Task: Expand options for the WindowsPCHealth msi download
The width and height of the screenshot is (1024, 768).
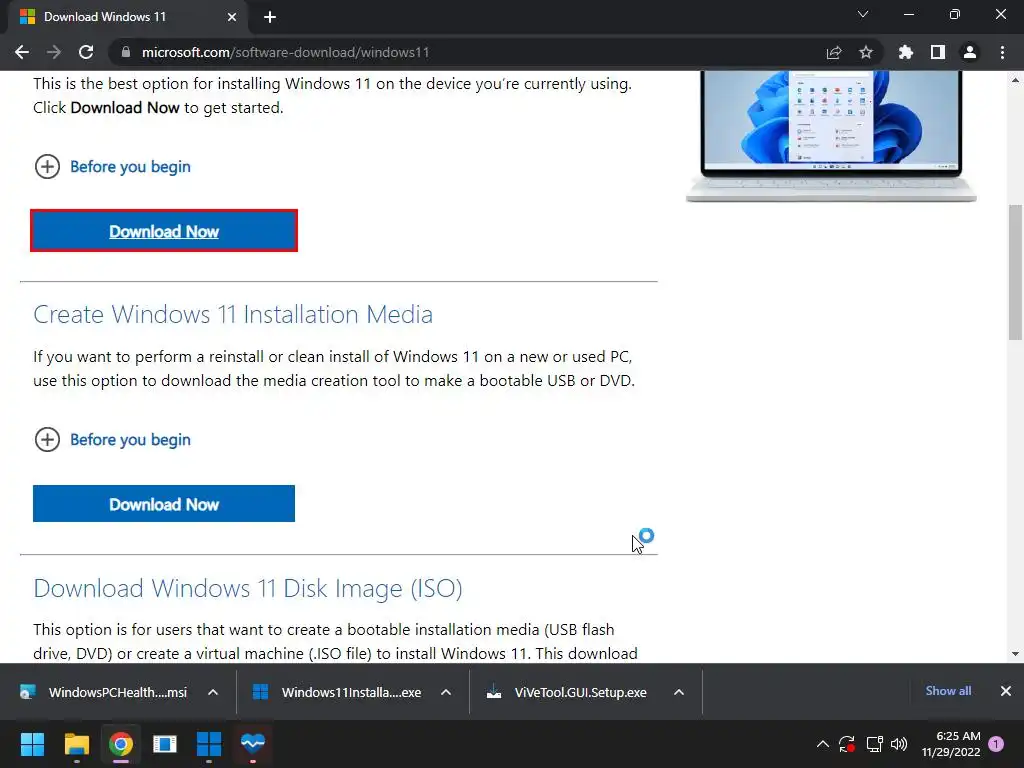Action: tap(213, 692)
